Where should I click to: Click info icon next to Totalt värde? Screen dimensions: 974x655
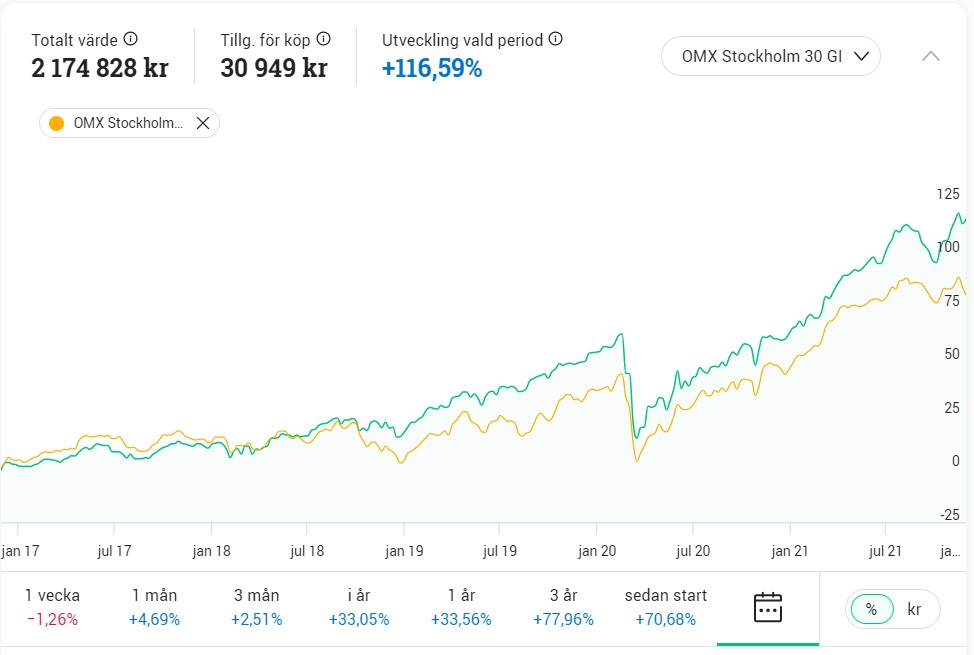click(130, 40)
